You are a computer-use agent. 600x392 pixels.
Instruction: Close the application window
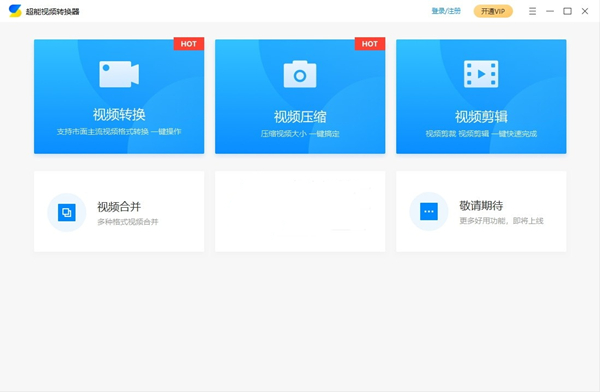[x=585, y=11]
